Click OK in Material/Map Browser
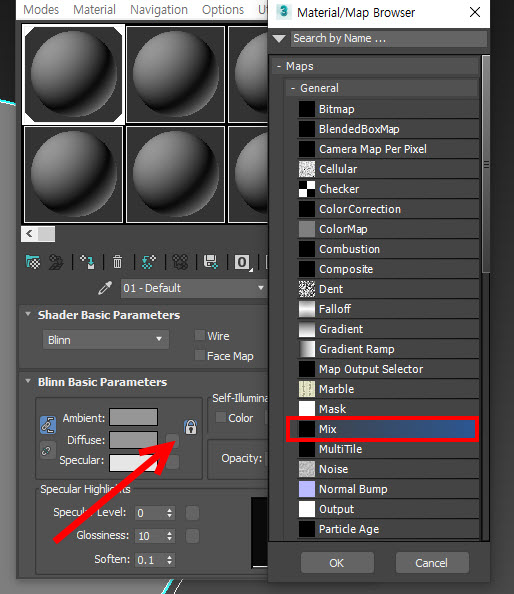Image resolution: width=514 pixels, height=594 pixels. (x=337, y=563)
